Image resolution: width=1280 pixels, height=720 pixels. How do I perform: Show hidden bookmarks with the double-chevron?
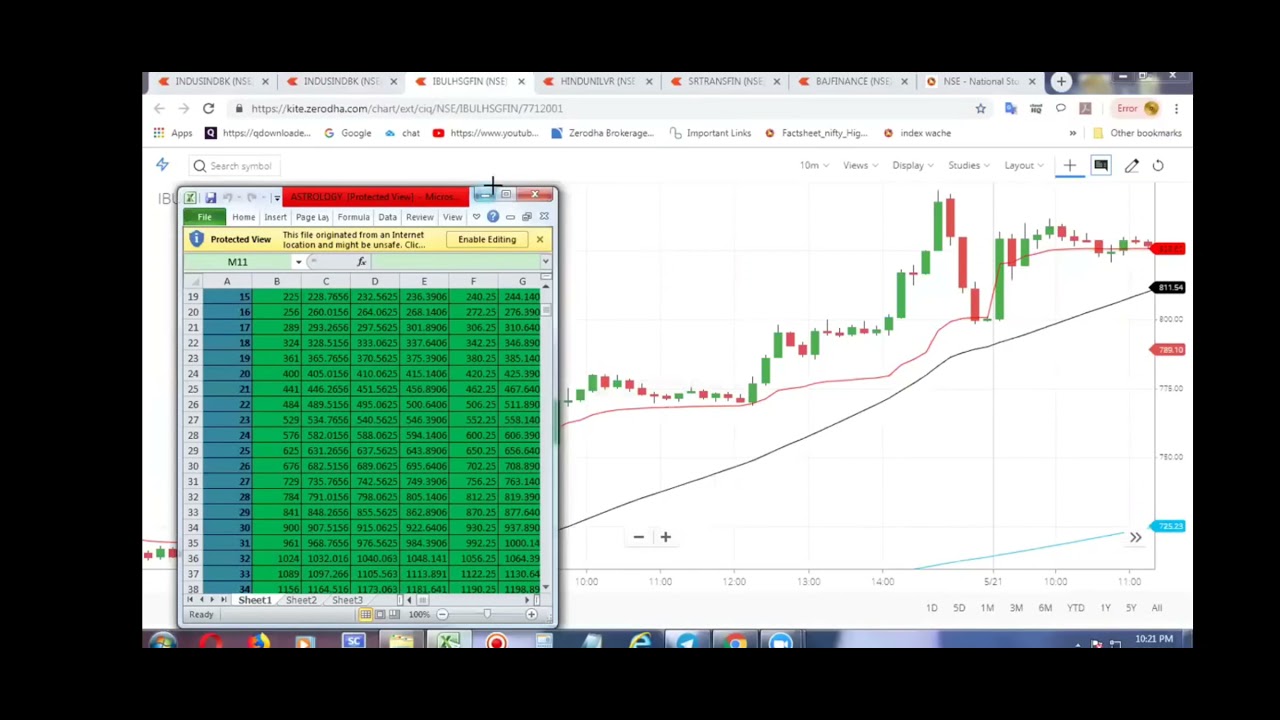tap(1072, 133)
